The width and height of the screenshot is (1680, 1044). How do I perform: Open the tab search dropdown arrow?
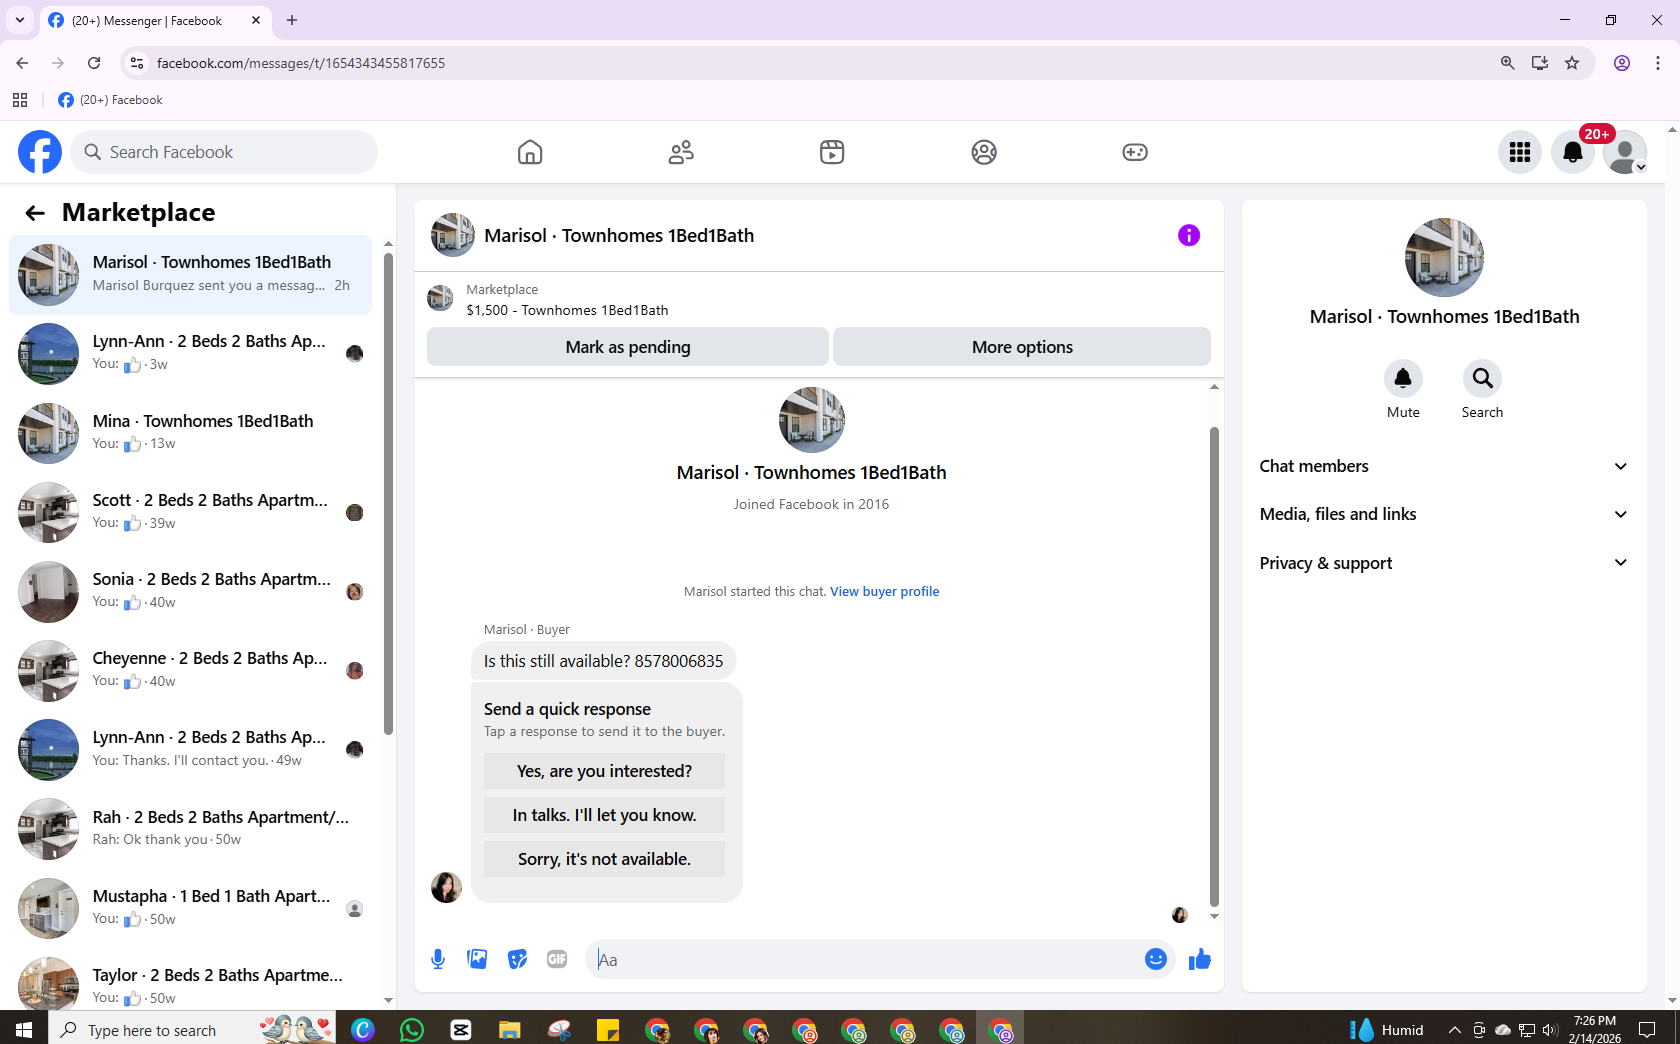pos(20,20)
